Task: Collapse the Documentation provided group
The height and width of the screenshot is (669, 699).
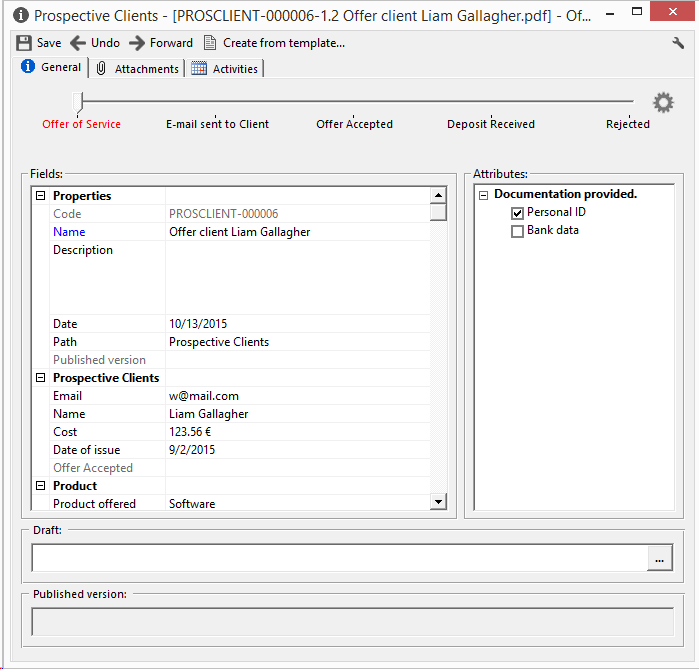Action: 483,195
